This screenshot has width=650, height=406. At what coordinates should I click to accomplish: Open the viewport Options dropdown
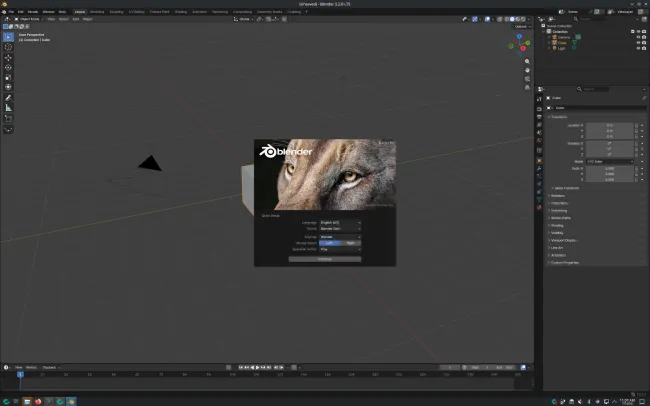522,27
